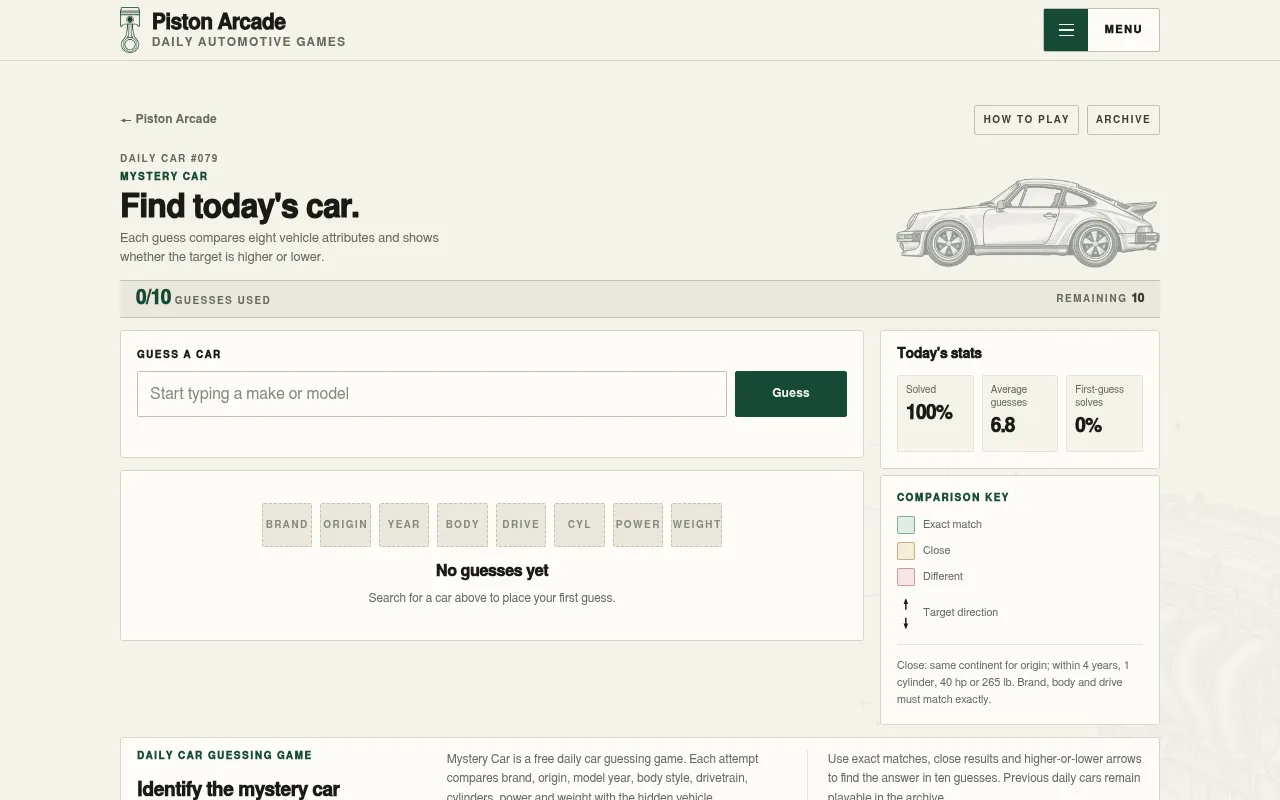Image resolution: width=1280 pixels, height=800 pixels.
Task: Click the Average guesses 6.8 stat card
Action: (x=1020, y=413)
